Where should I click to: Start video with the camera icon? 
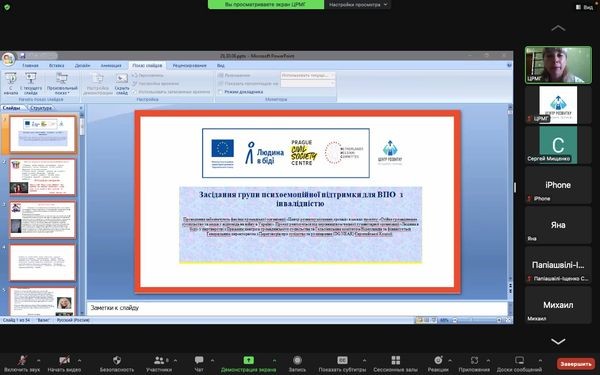[x=64, y=360]
